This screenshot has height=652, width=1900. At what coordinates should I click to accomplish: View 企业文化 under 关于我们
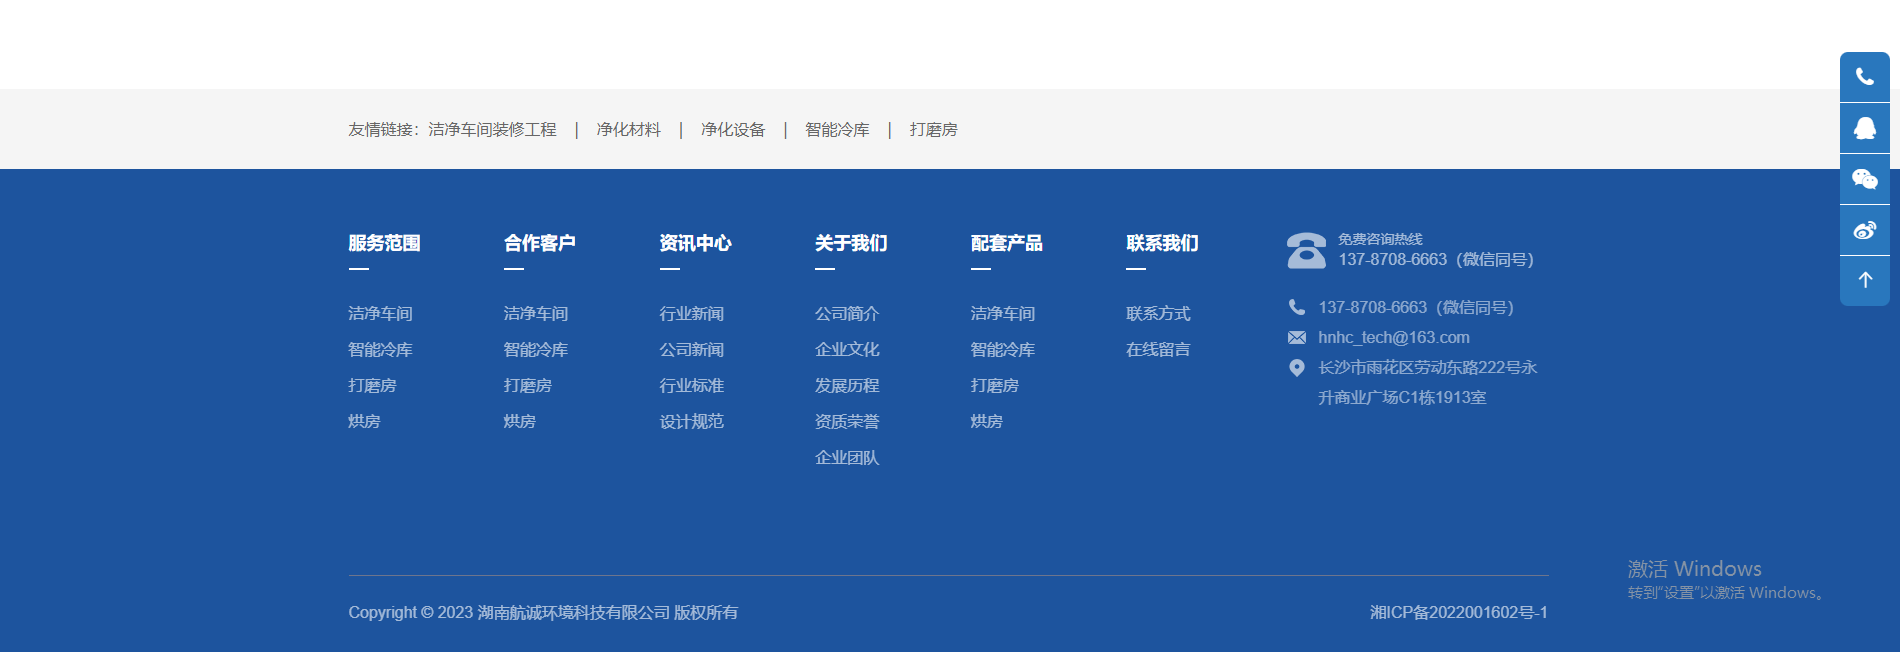pyautogui.click(x=847, y=350)
